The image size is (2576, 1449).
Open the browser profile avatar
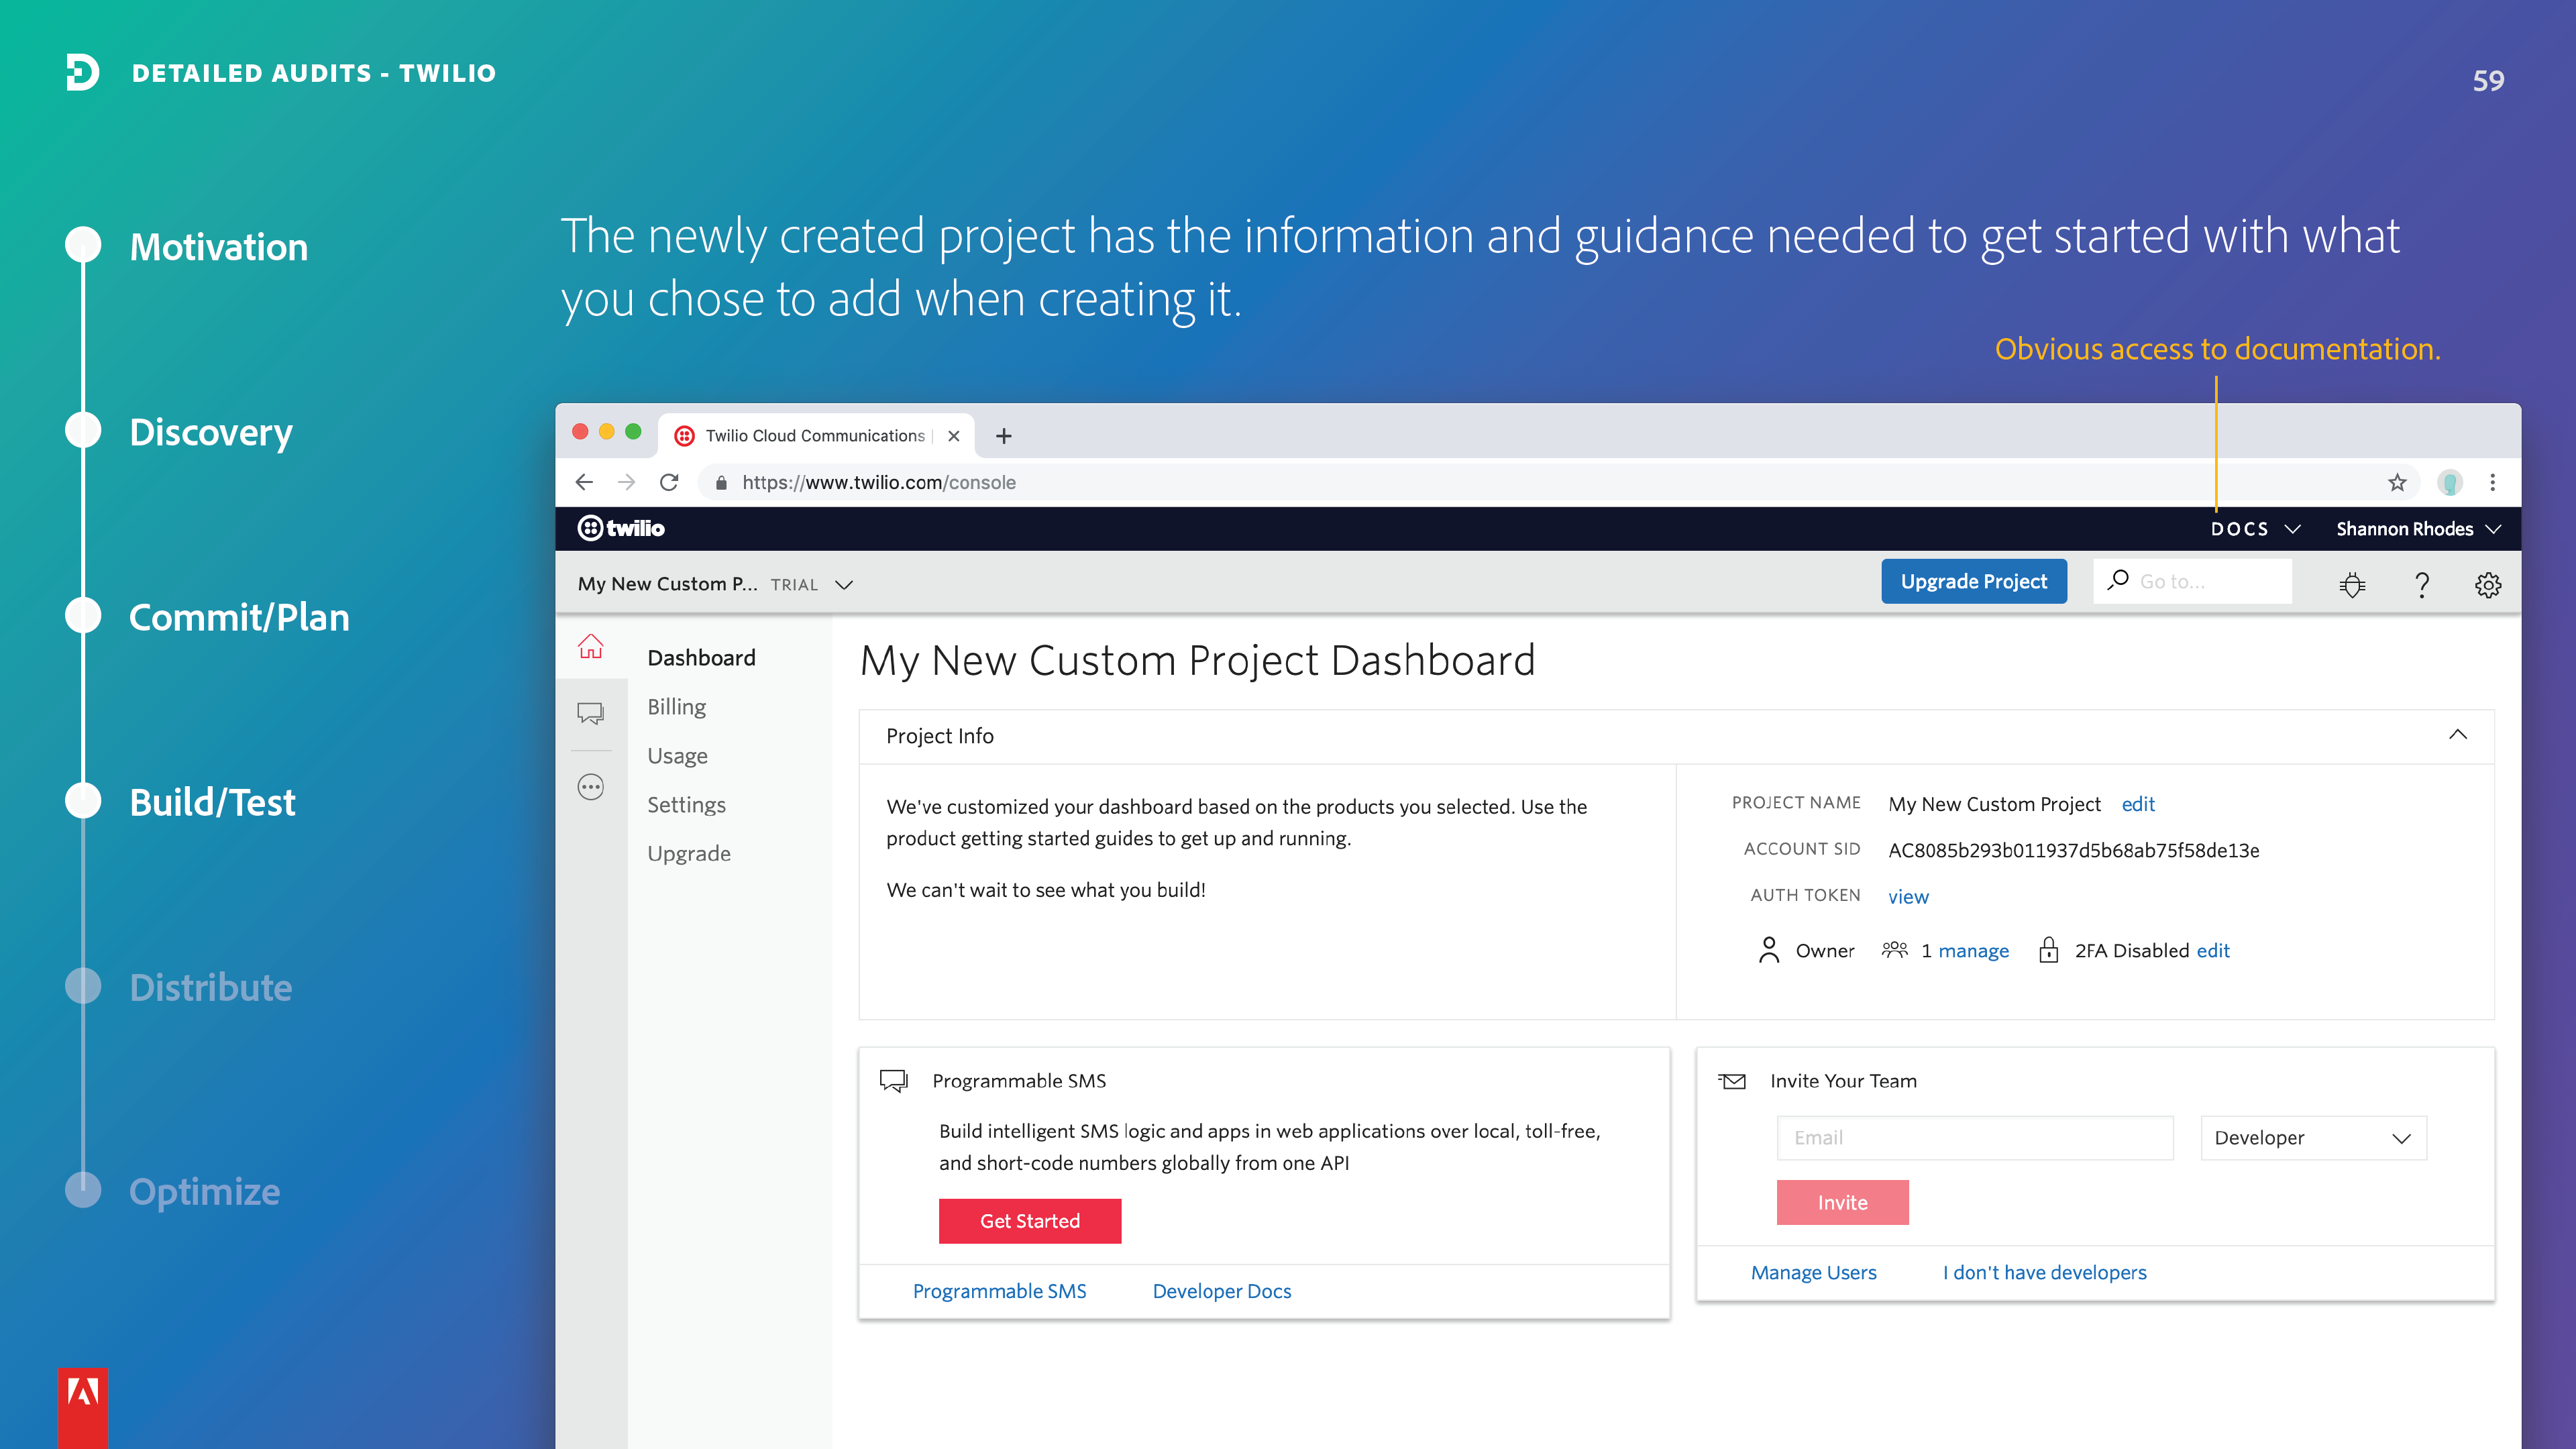coord(2449,483)
